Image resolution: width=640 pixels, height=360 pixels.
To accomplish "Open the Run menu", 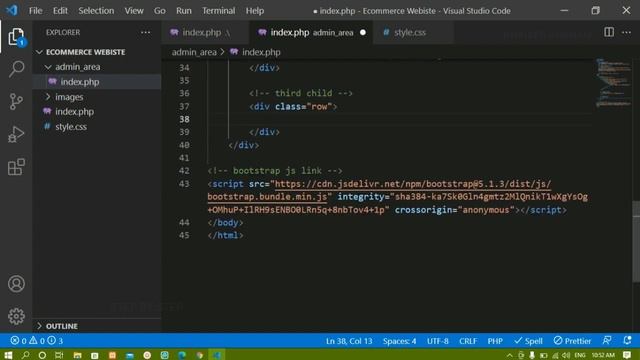I will [184, 11].
